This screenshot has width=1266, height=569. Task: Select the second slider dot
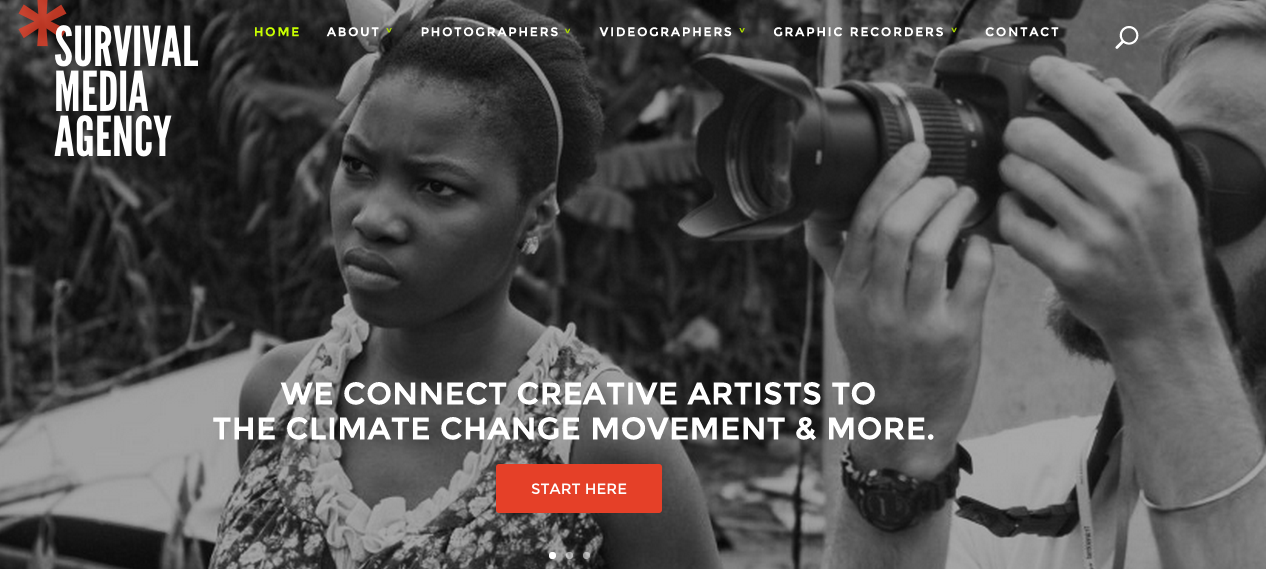coord(570,555)
